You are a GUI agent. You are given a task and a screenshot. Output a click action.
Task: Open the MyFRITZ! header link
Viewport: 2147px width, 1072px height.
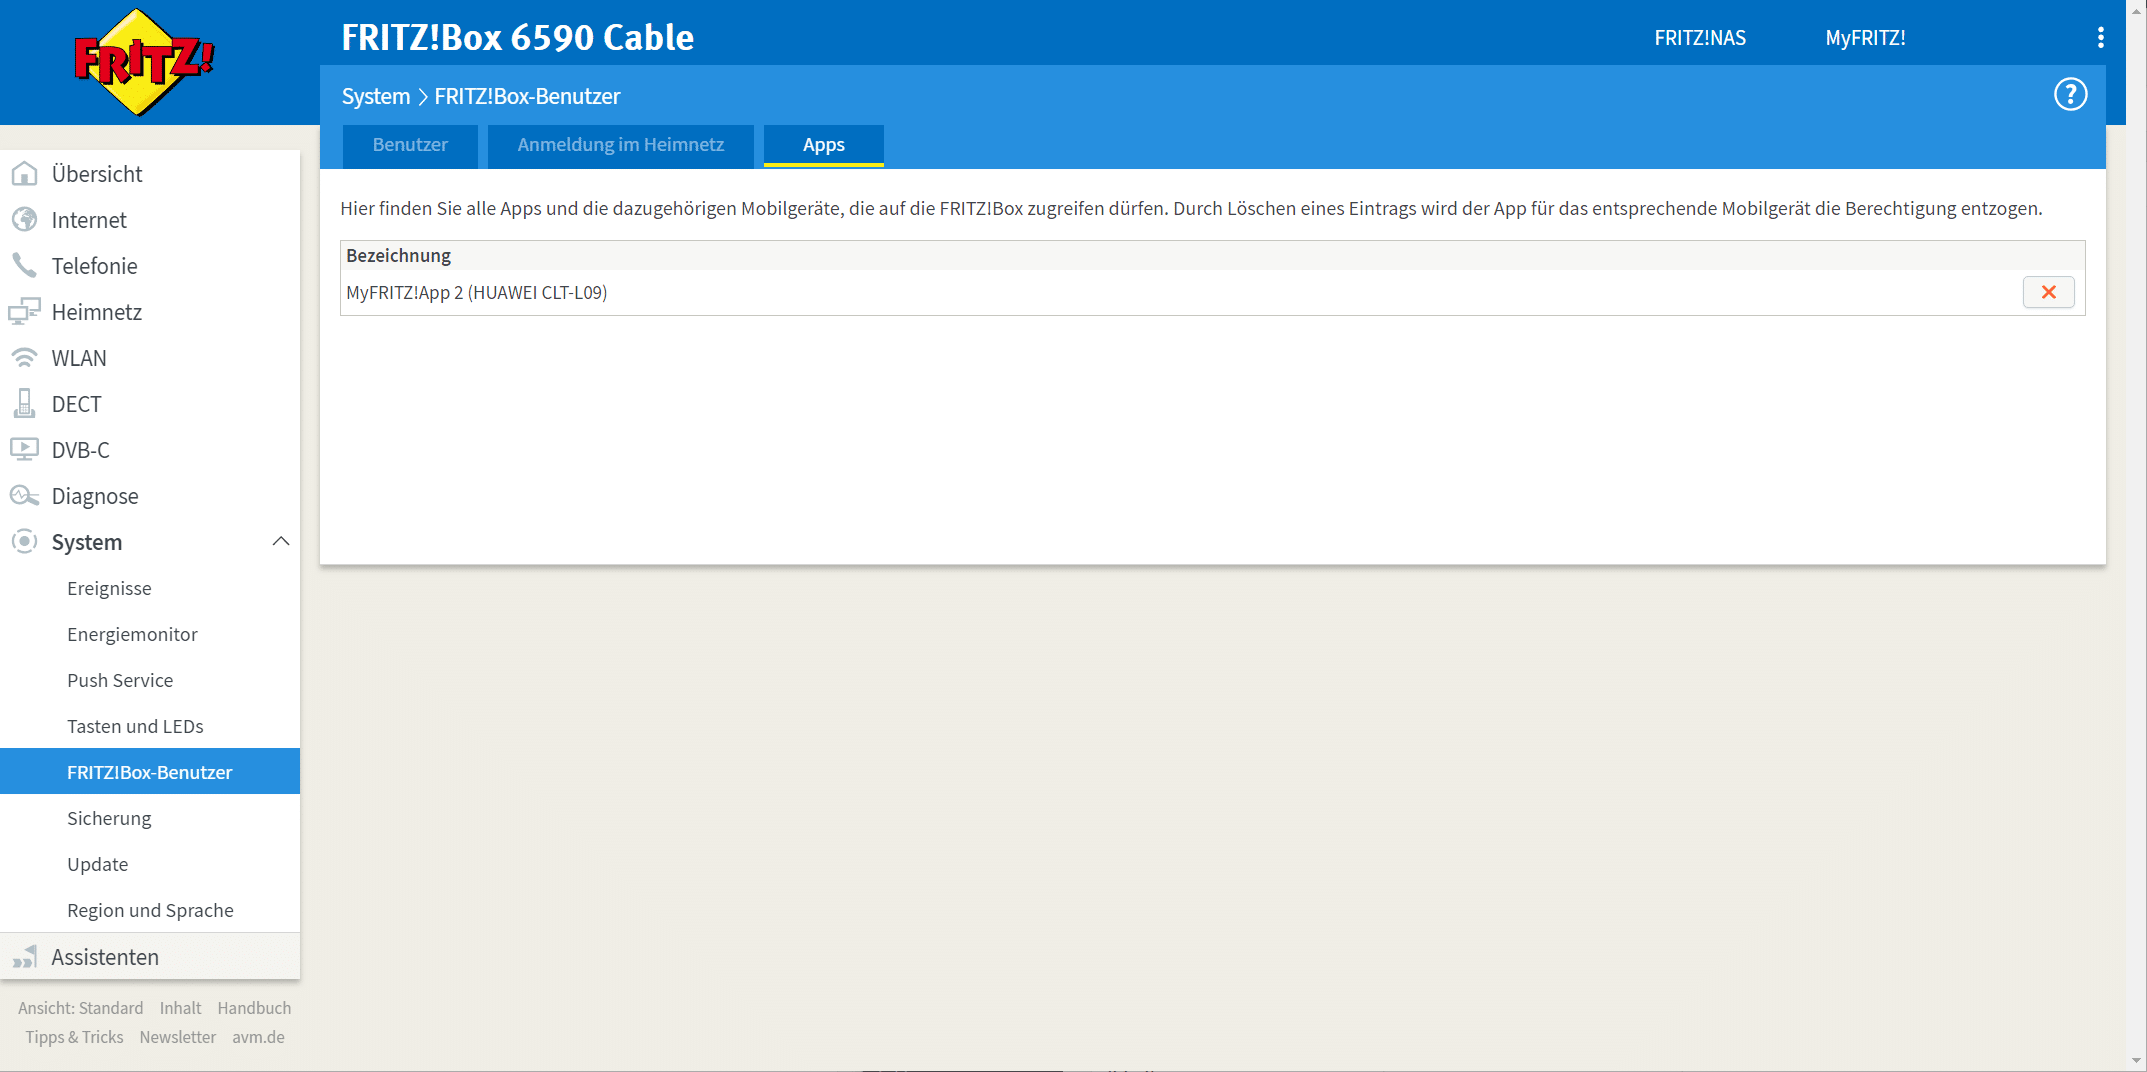tap(1865, 38)
